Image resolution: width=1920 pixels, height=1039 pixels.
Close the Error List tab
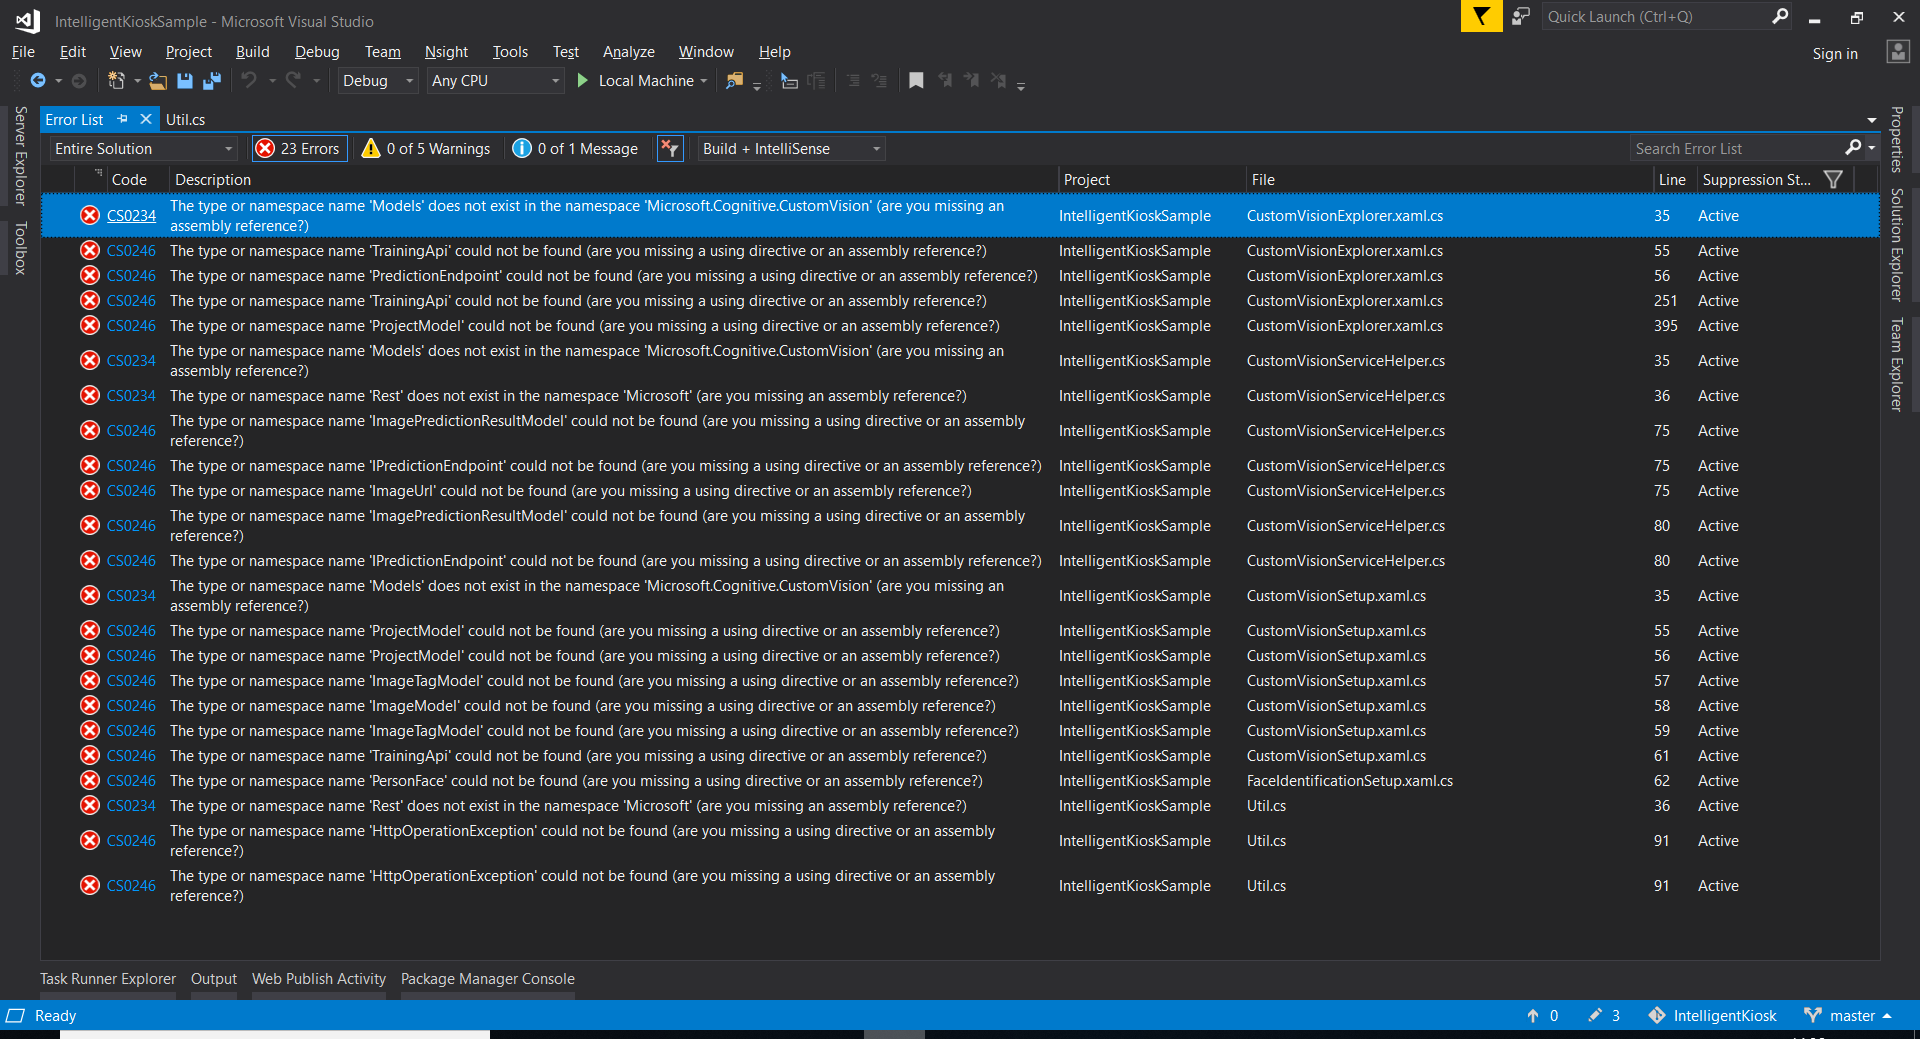[x=146, y=119]
